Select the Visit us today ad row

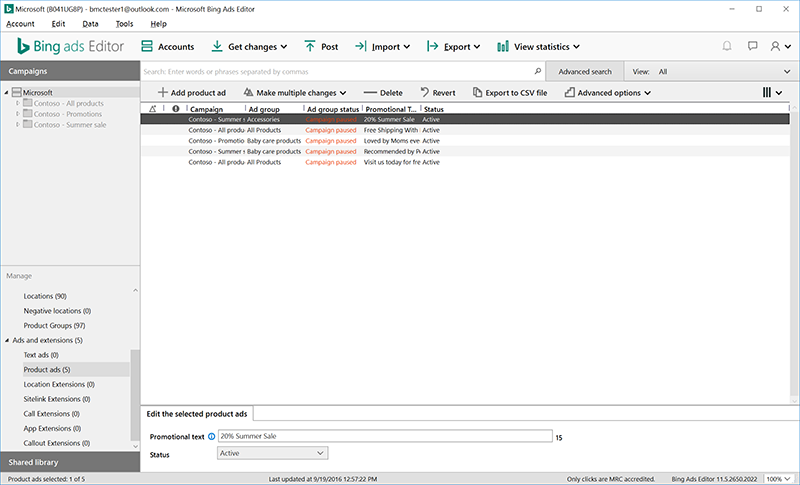[x=465, y=162]
